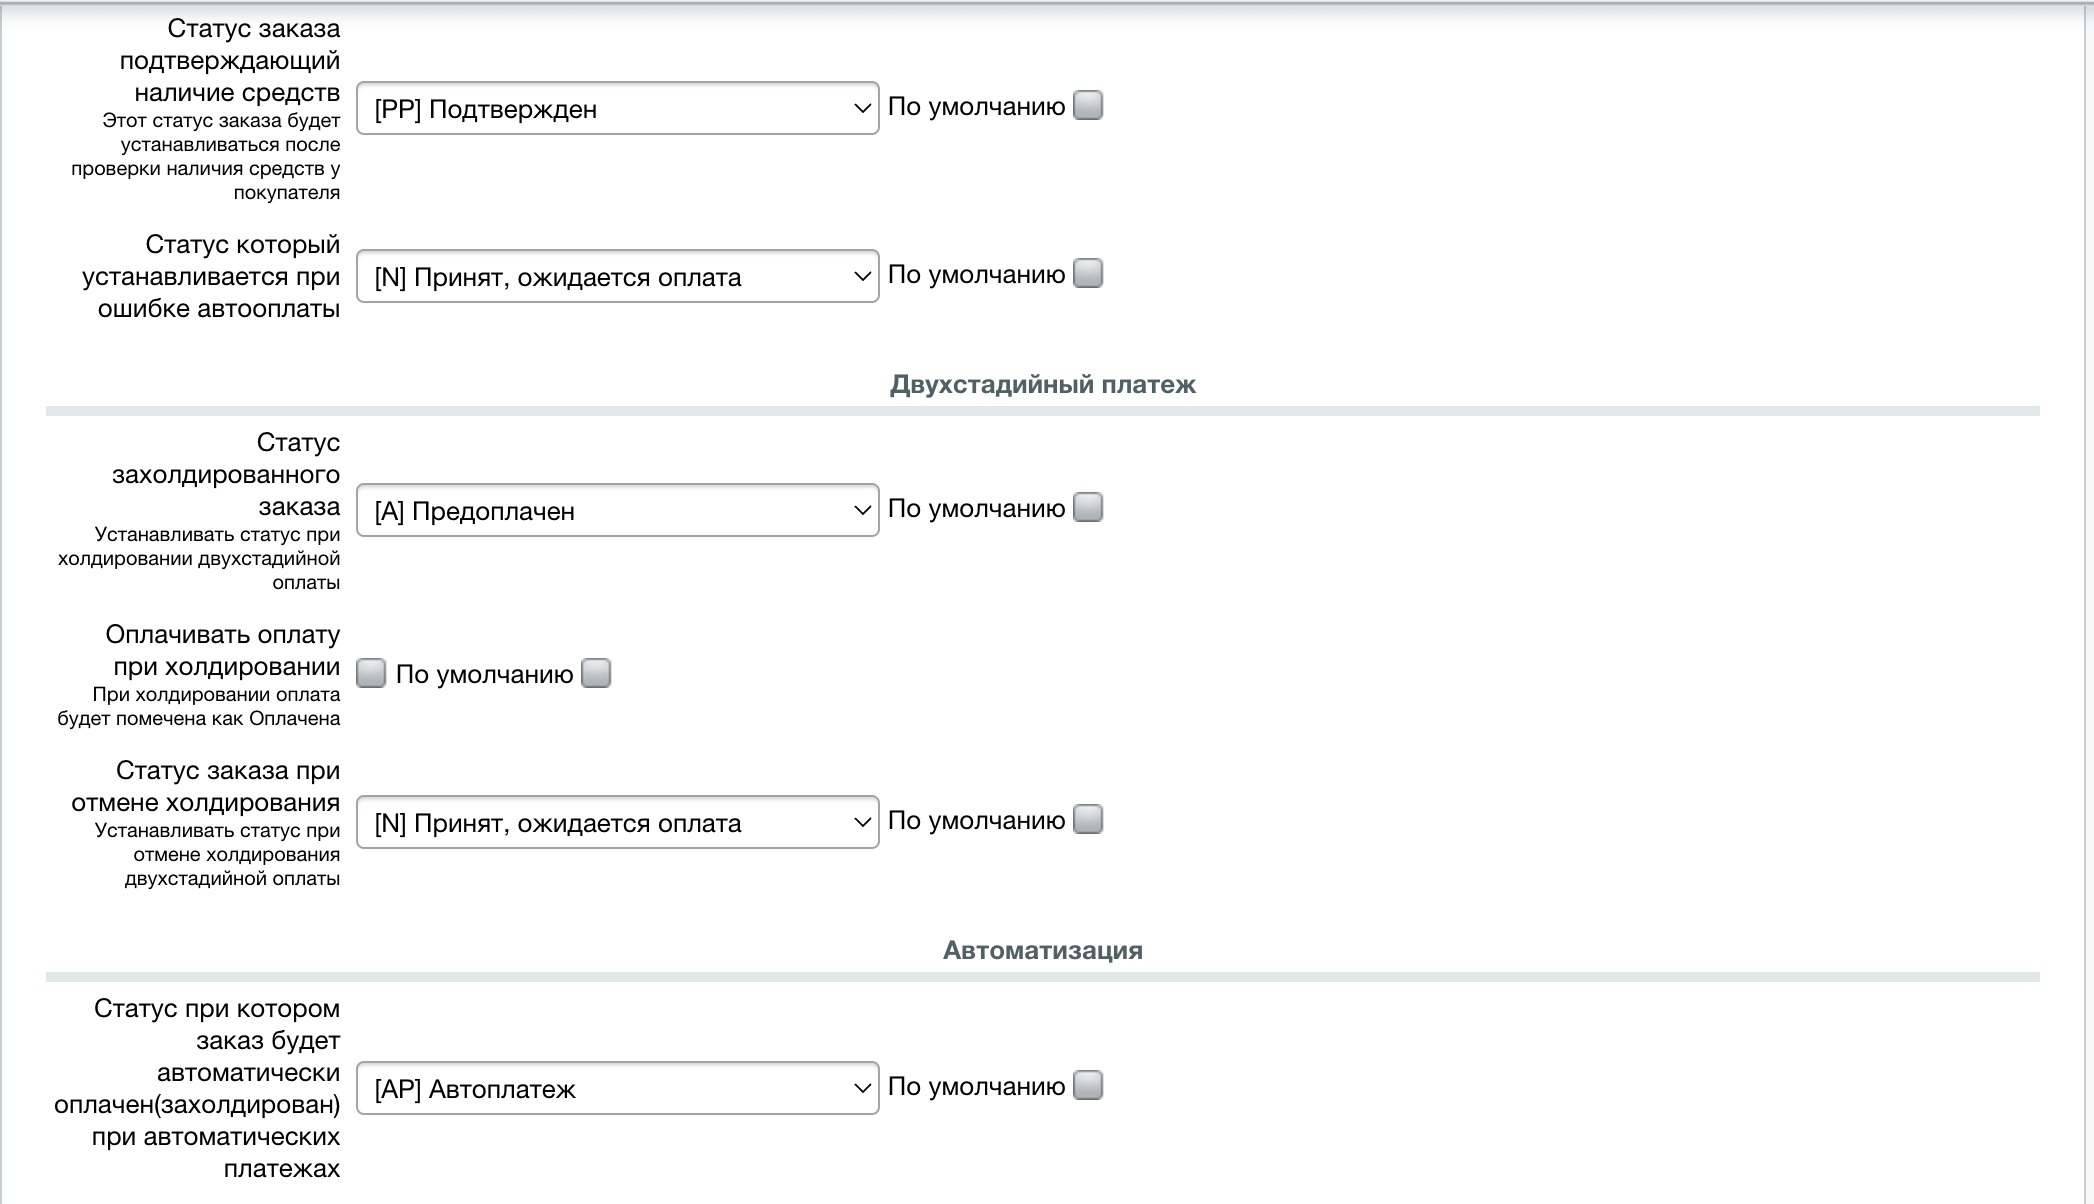Toggle the 'Оплачивать оплату при холдировании' checkbox

tap(371, 673)
